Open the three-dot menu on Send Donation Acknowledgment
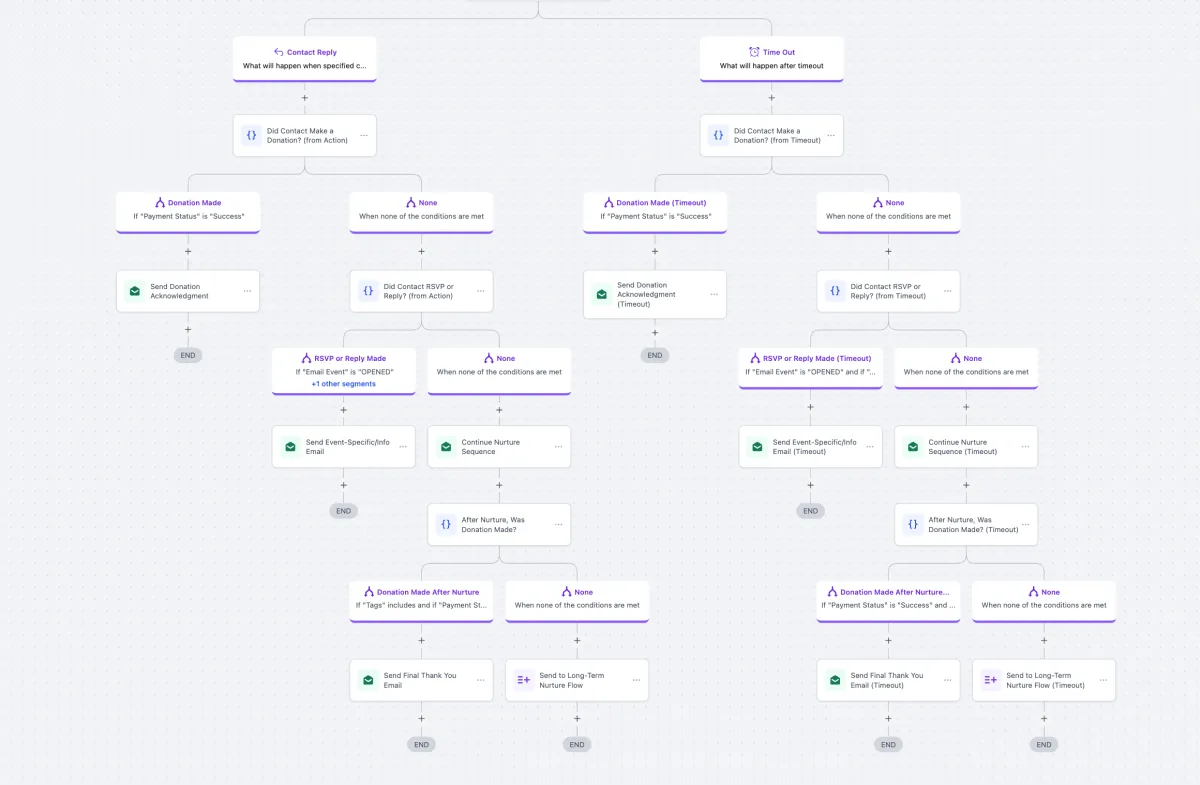Screen dimensions: 1200x785 247,291
